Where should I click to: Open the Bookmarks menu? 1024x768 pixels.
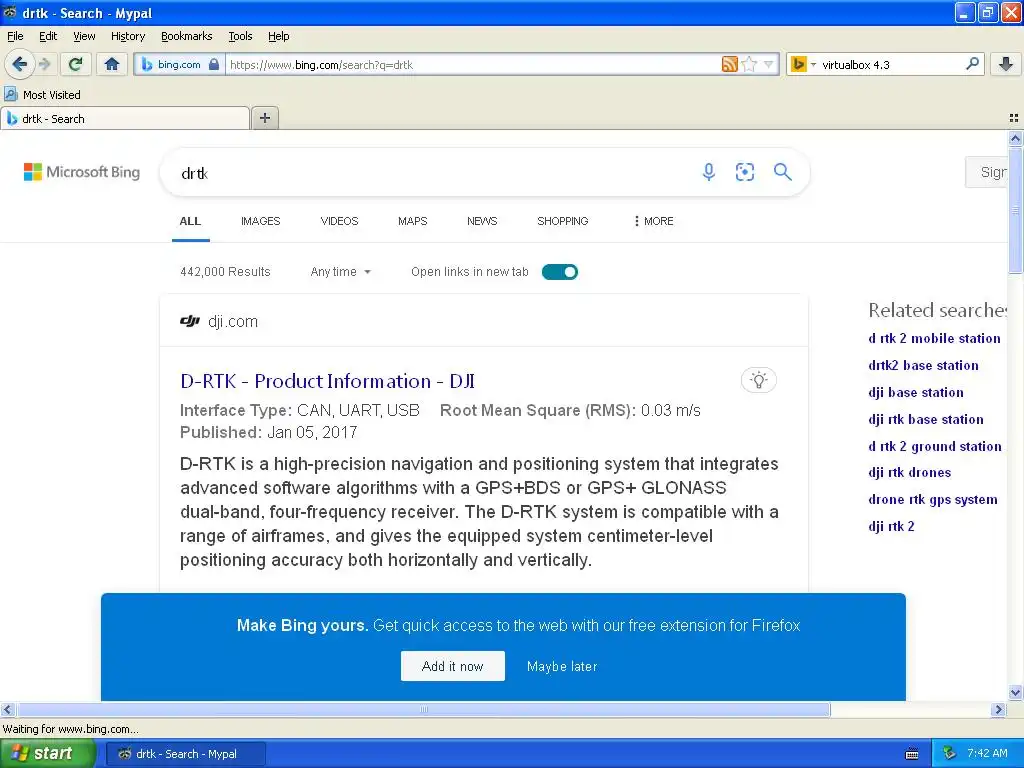tap(186, 36)
